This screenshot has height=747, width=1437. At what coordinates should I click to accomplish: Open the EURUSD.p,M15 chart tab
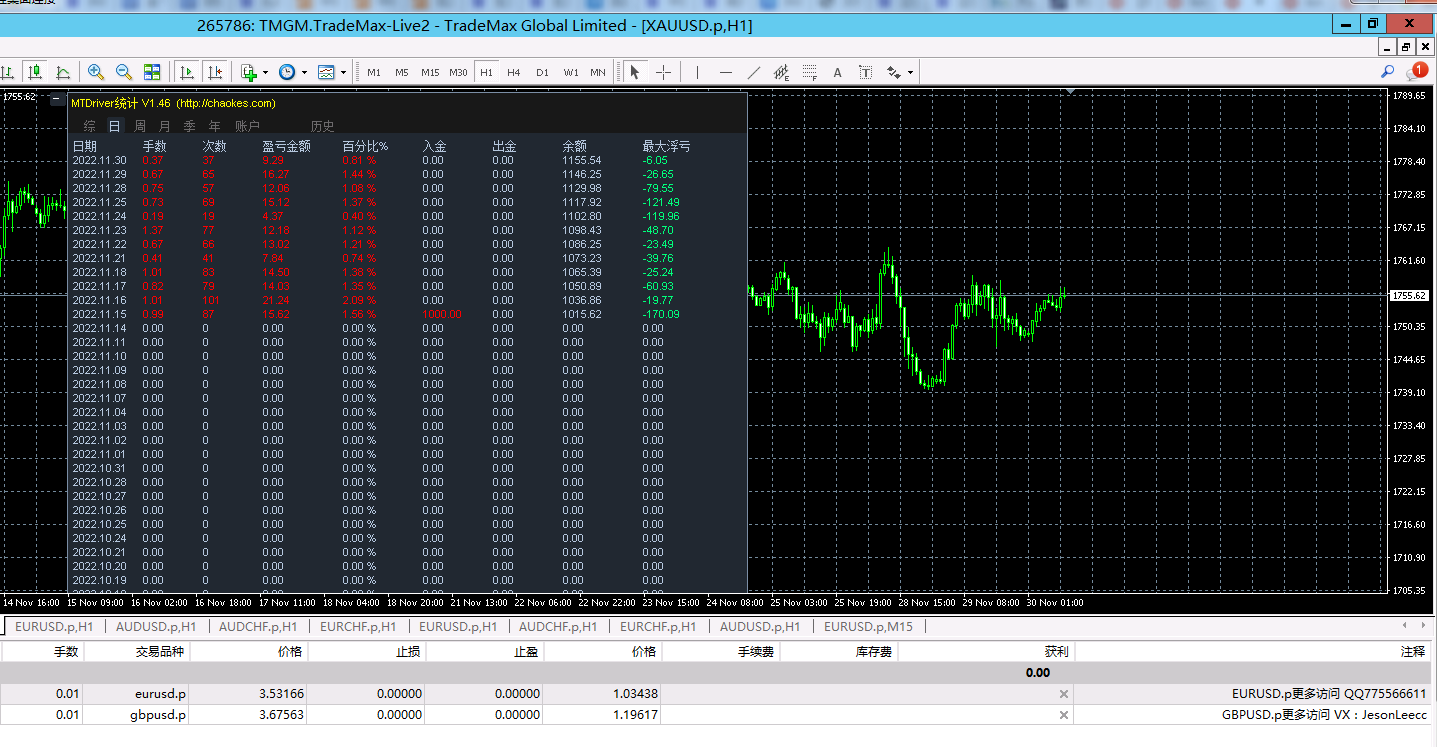(868, 627)
